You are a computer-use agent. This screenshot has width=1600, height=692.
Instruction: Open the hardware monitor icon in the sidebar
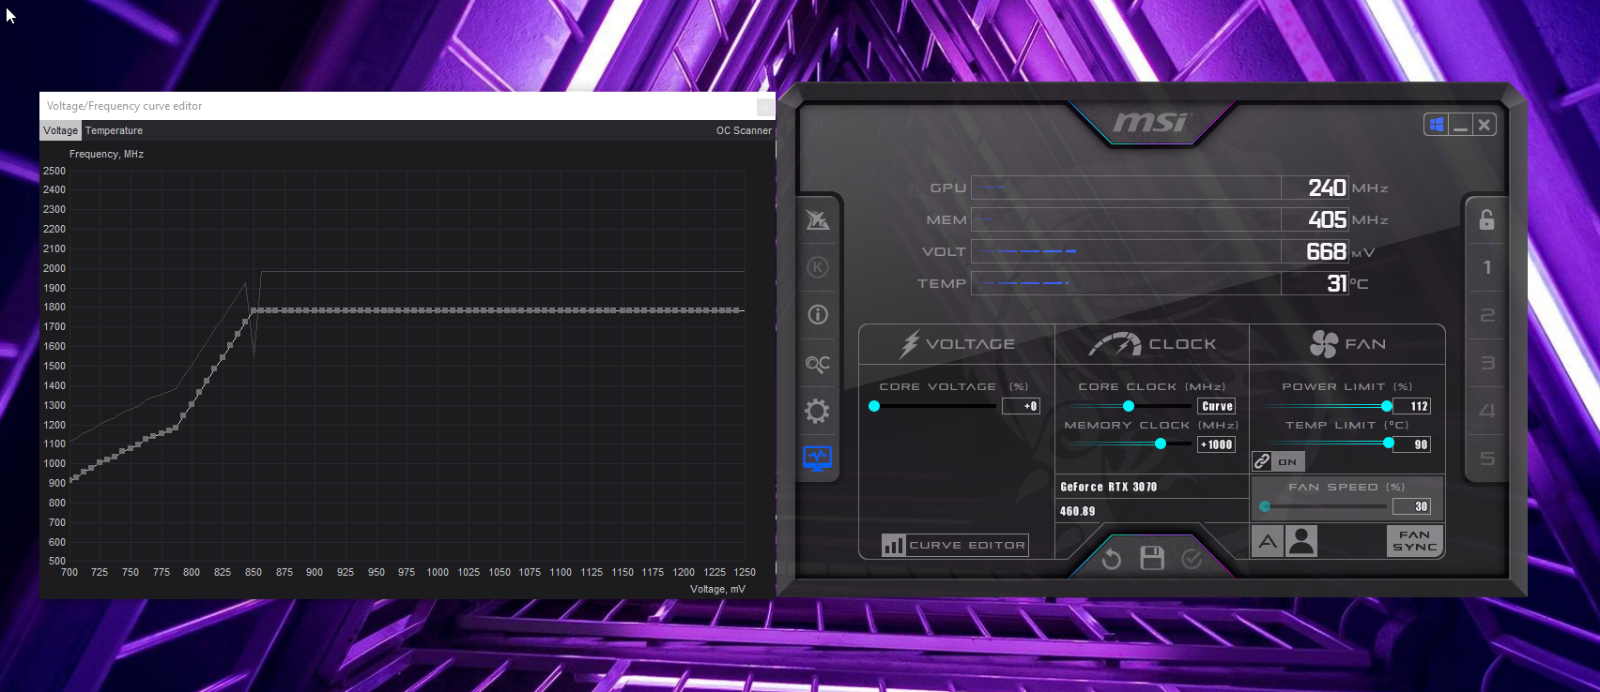[817, 459]
